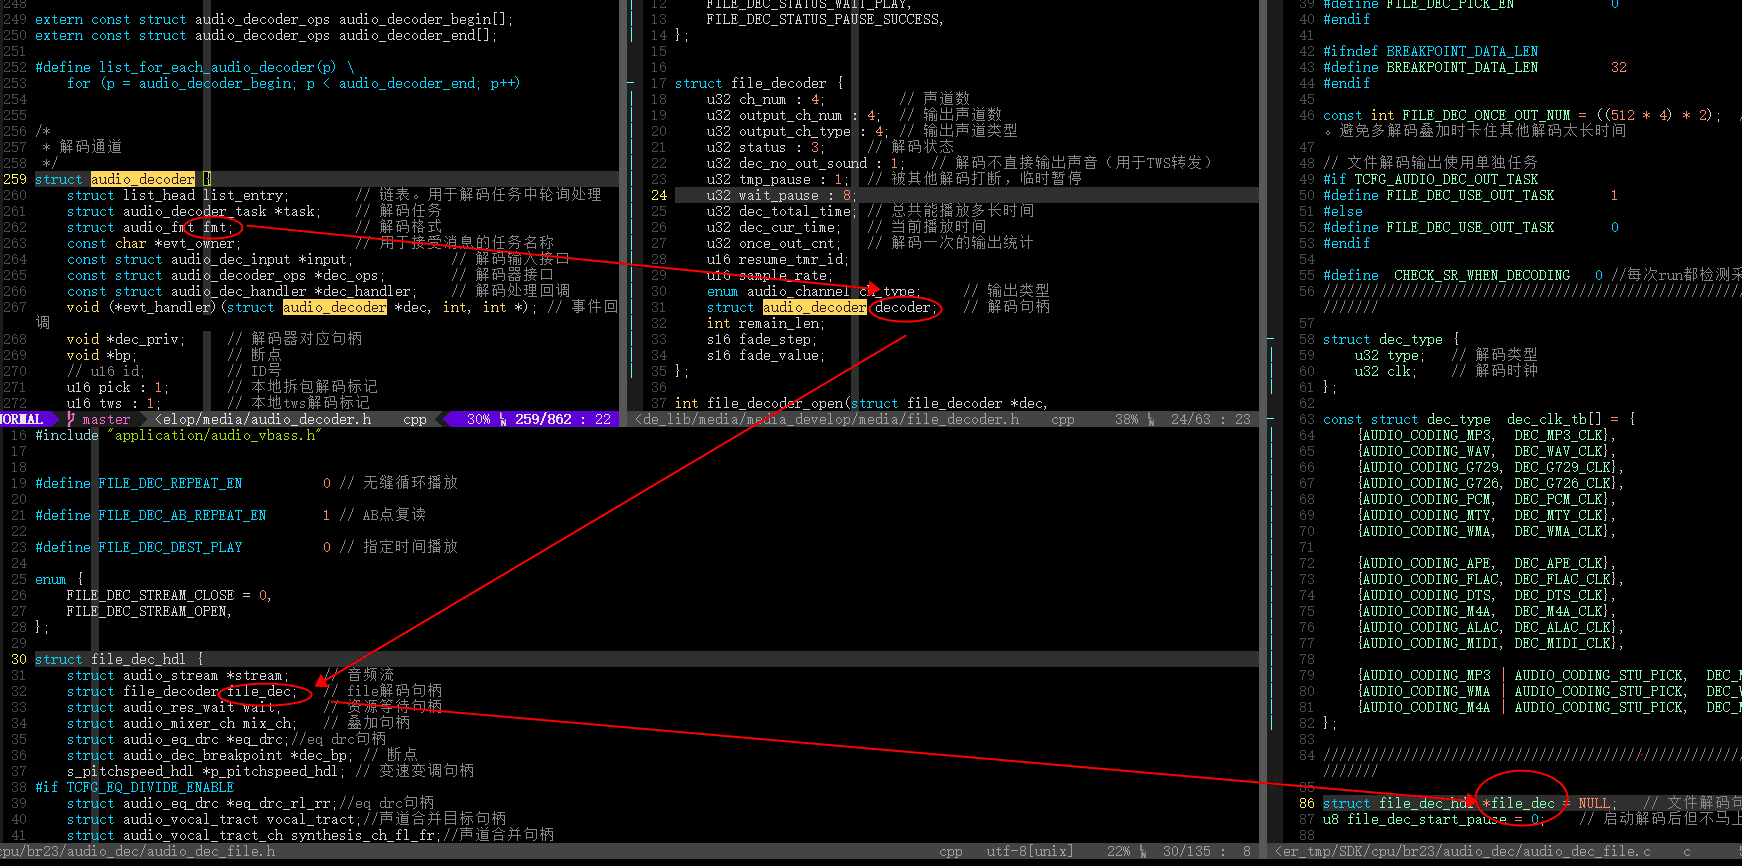Click the 38% scroll percentage in status line

click(1126, 419)
